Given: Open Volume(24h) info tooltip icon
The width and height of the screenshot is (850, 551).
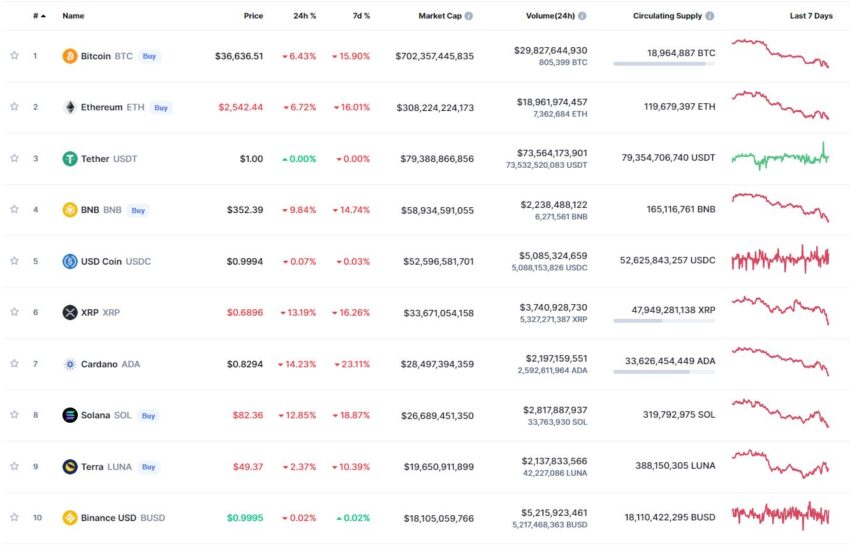Looking at the screenshot, I should tap(582, 16).
